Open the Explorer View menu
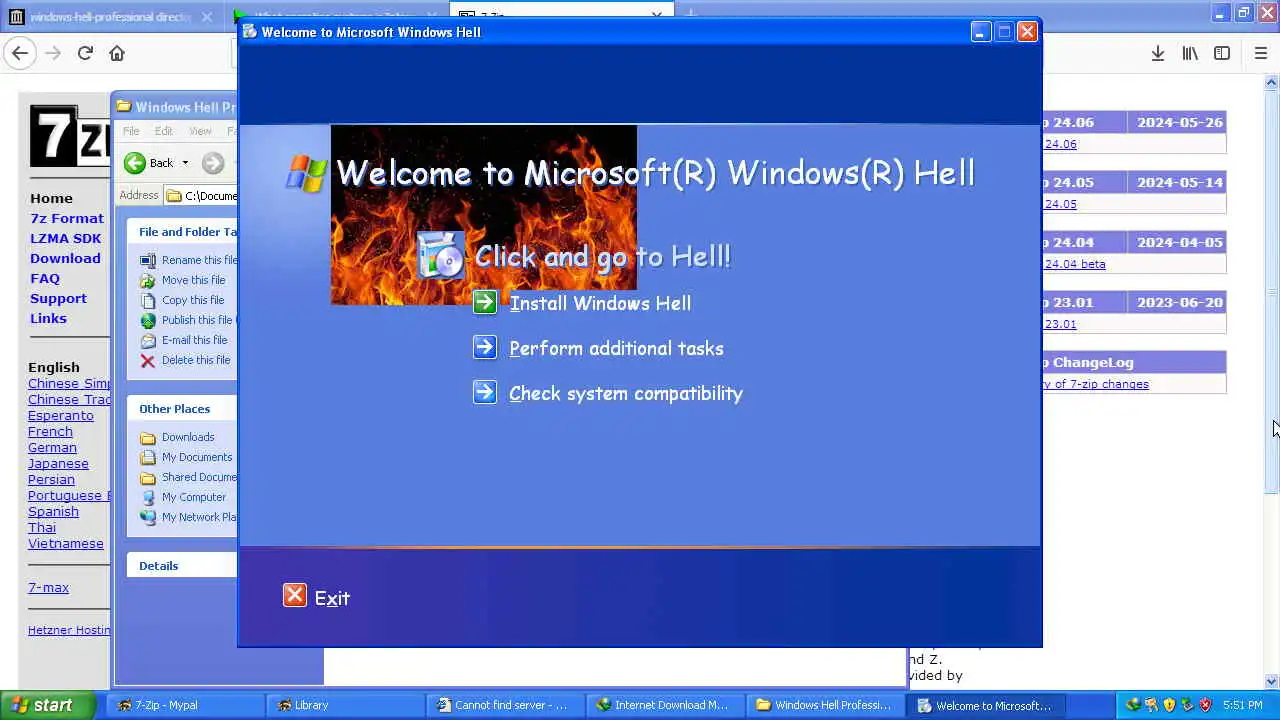This screenshot has width=1280, height=720. click(x=200, y=131)
